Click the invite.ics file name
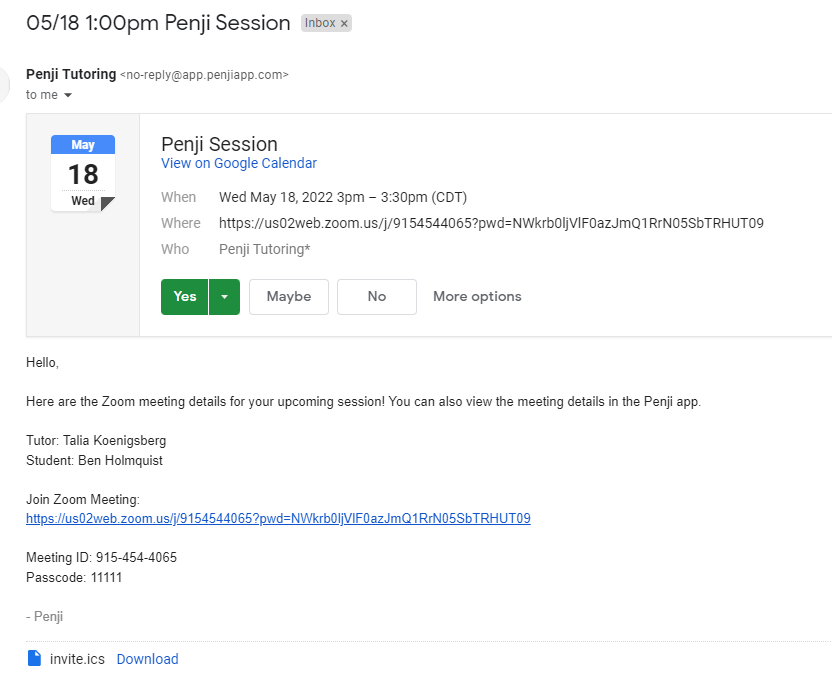The width and height of the screenshot is (832, 687). [77, 659]
